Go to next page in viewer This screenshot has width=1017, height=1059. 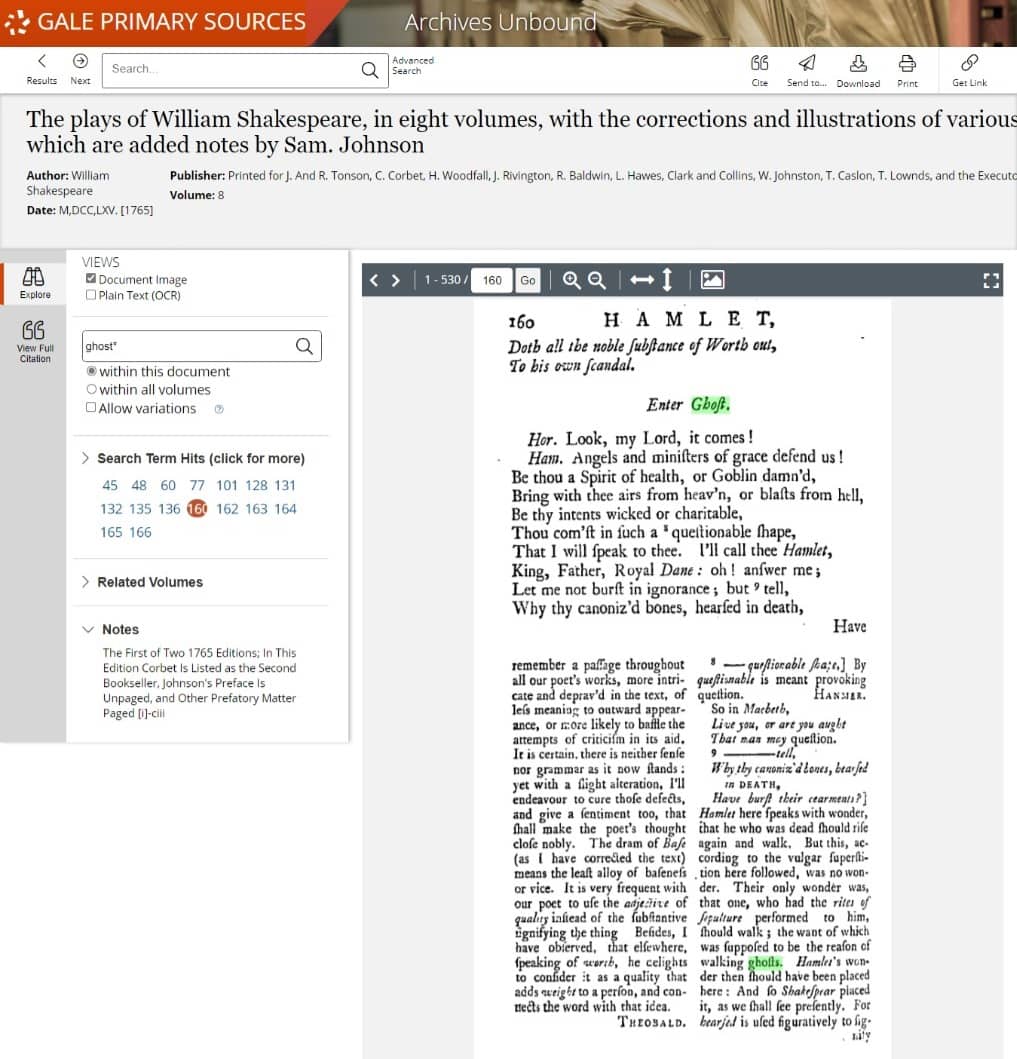[396, 280]
